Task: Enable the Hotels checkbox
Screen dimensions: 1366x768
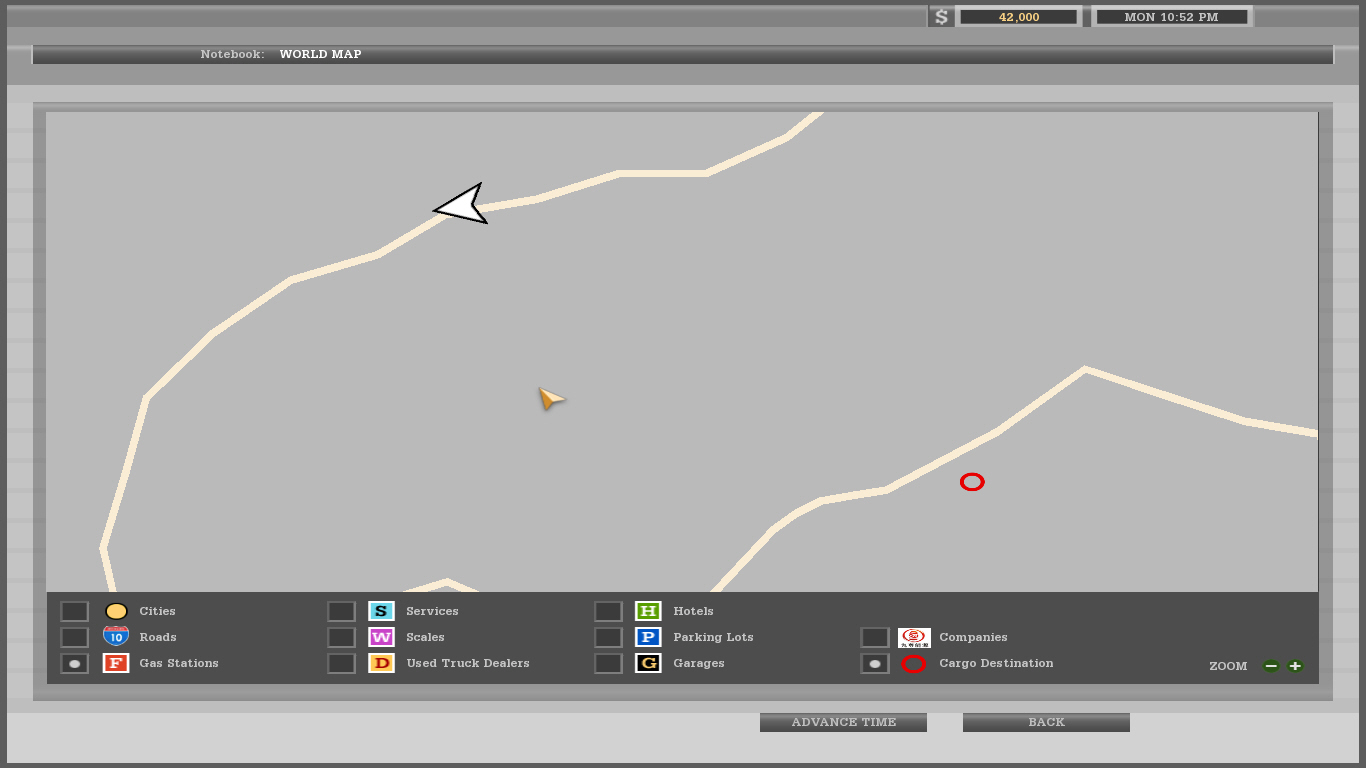Action: [x=608, y=611]
